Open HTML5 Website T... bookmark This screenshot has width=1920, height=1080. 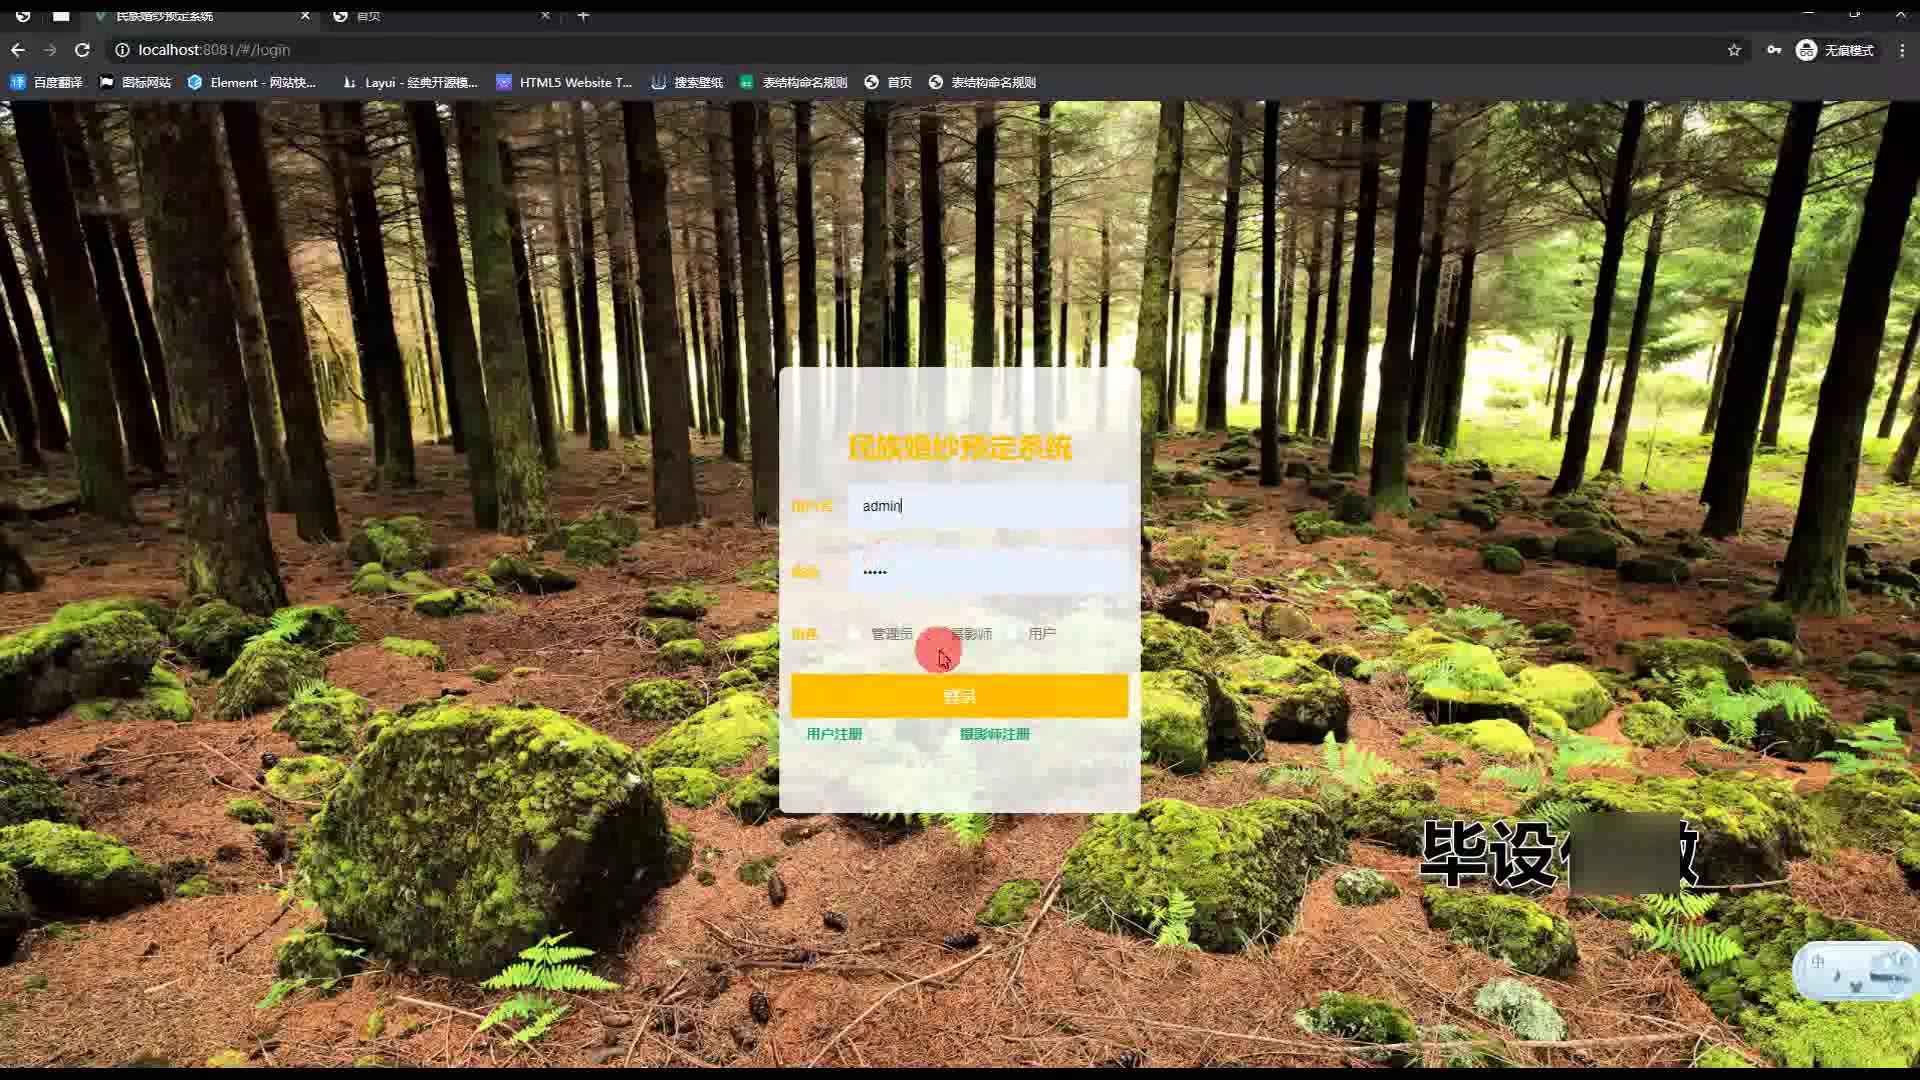coord(565,82)
